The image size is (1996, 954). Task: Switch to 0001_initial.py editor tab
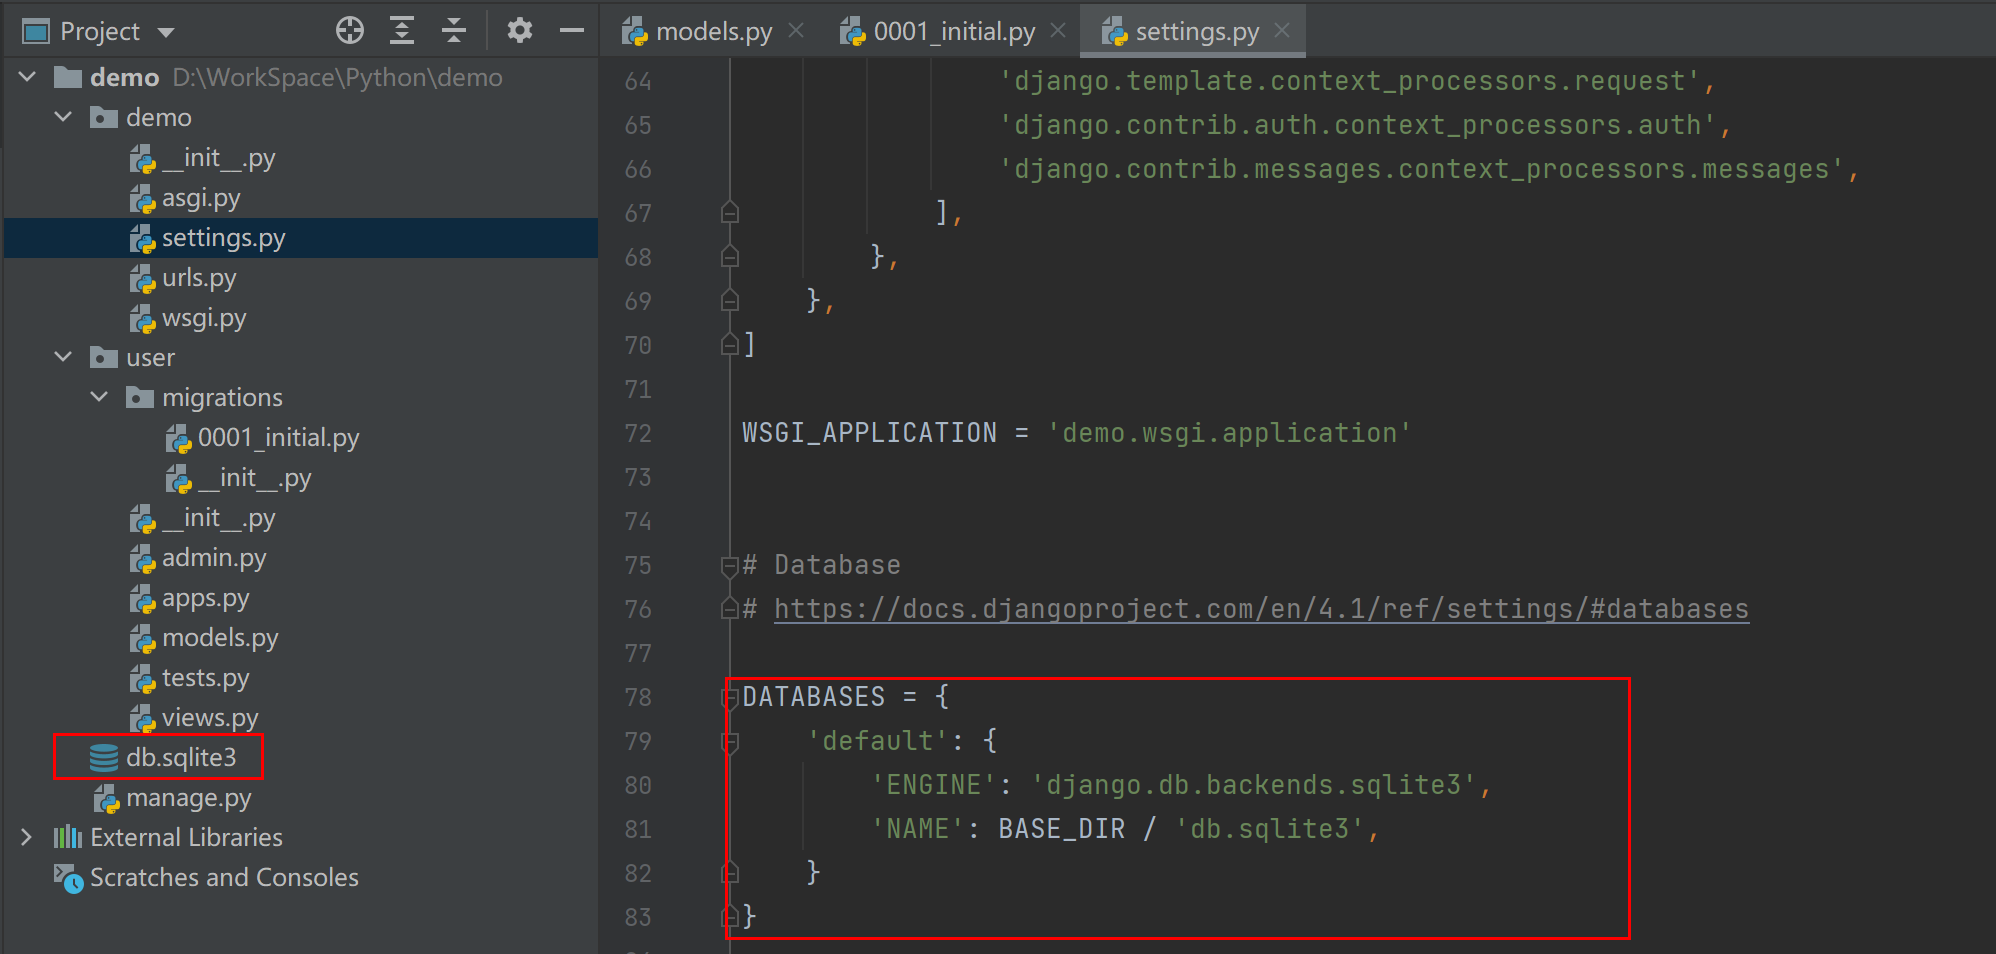pyautogui.click(x=954, y=32)
